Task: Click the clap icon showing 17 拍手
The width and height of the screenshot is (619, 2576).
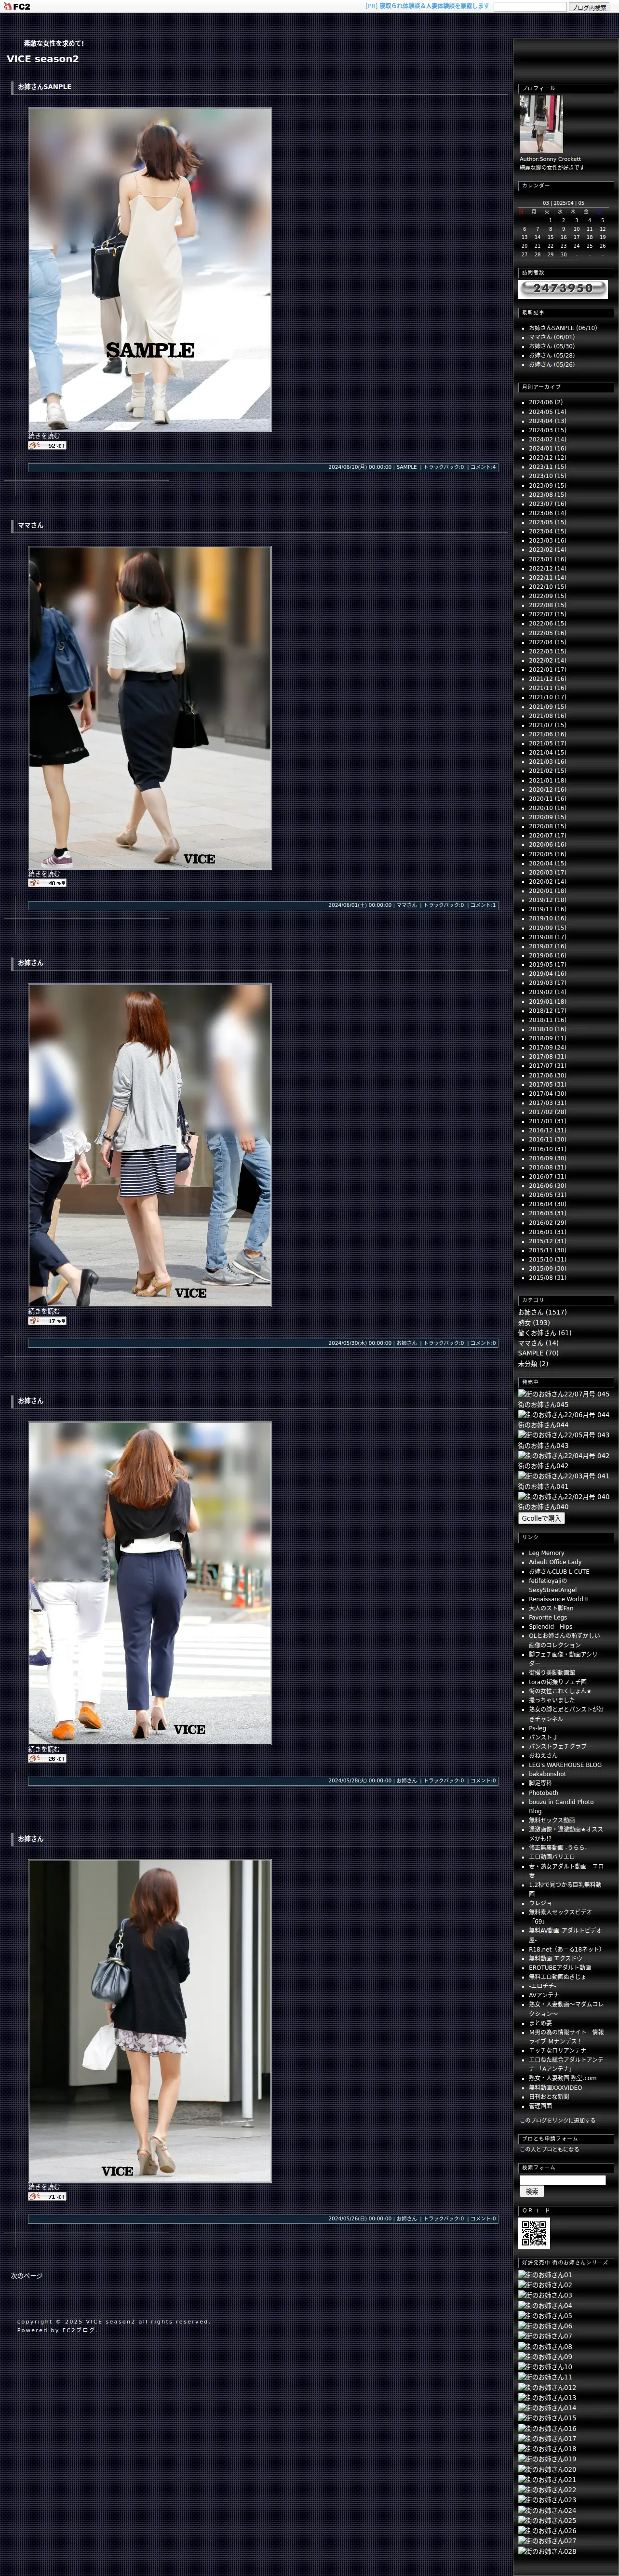Action: point(47,1321)
